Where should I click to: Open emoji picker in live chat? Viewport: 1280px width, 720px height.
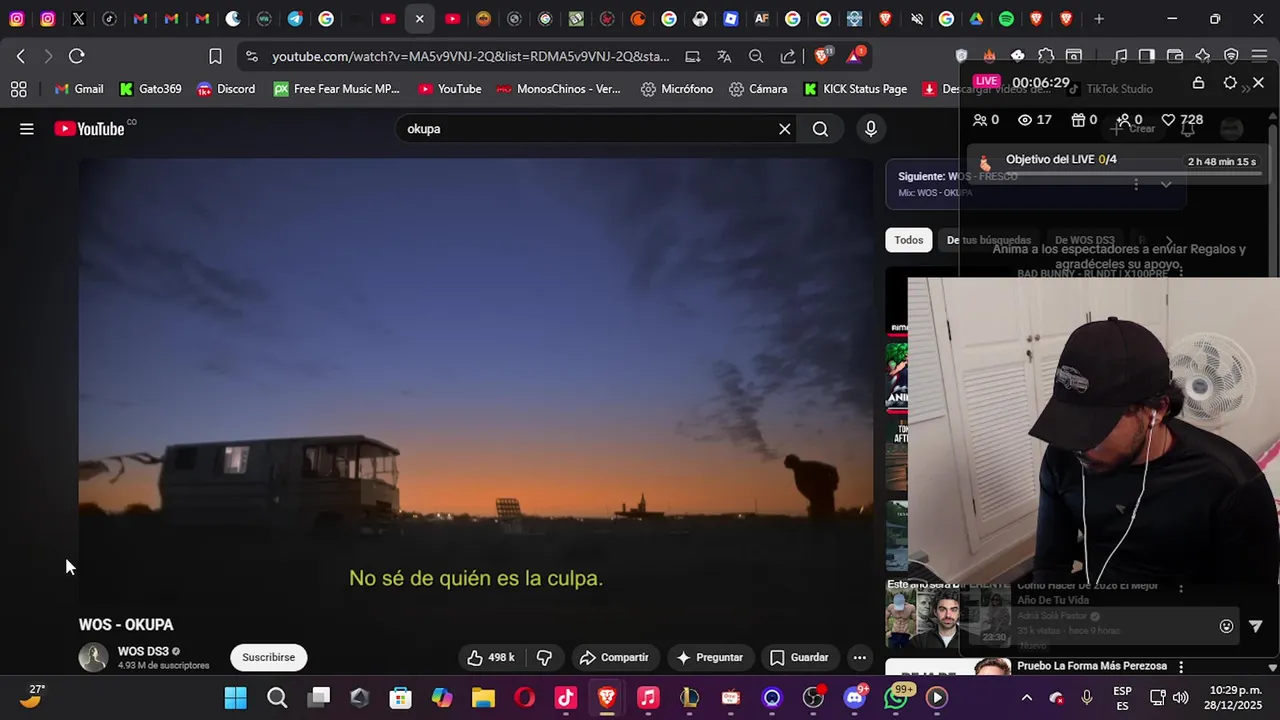pyautogui.click(x=1226, y=626)
